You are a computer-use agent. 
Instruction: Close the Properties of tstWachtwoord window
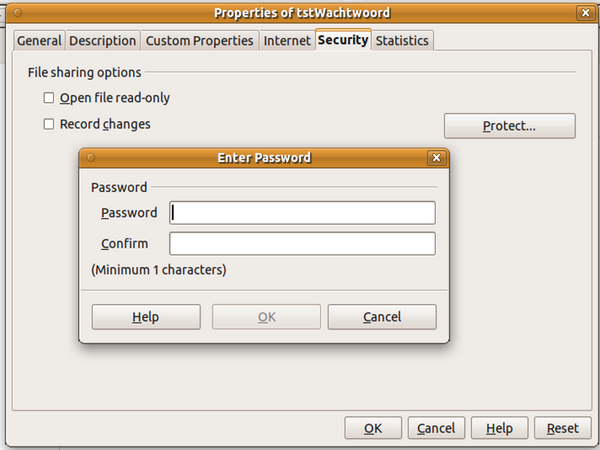584,13
